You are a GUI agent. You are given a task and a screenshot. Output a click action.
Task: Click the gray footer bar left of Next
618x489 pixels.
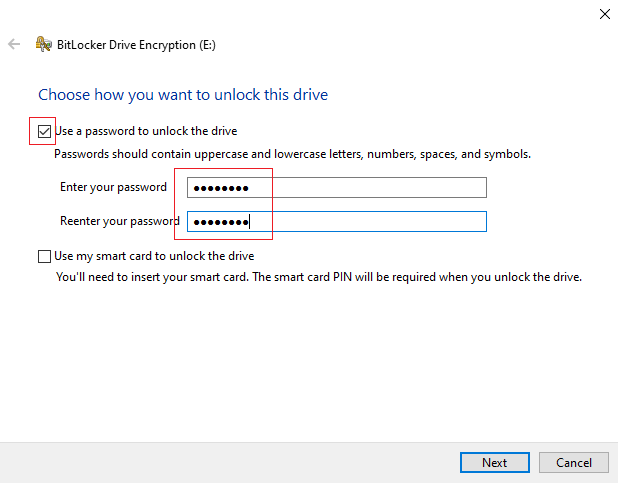pyautogui.click(x=229, y=463)
